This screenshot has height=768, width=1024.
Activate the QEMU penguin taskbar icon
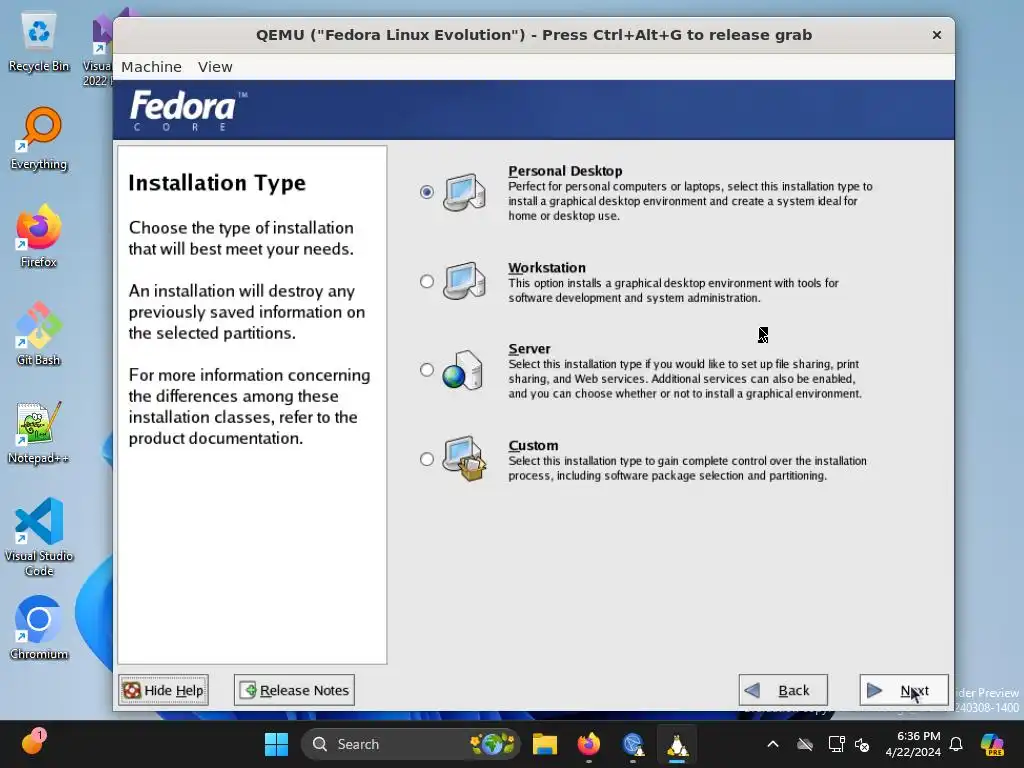pyautogui.click(x=677, y=744)
